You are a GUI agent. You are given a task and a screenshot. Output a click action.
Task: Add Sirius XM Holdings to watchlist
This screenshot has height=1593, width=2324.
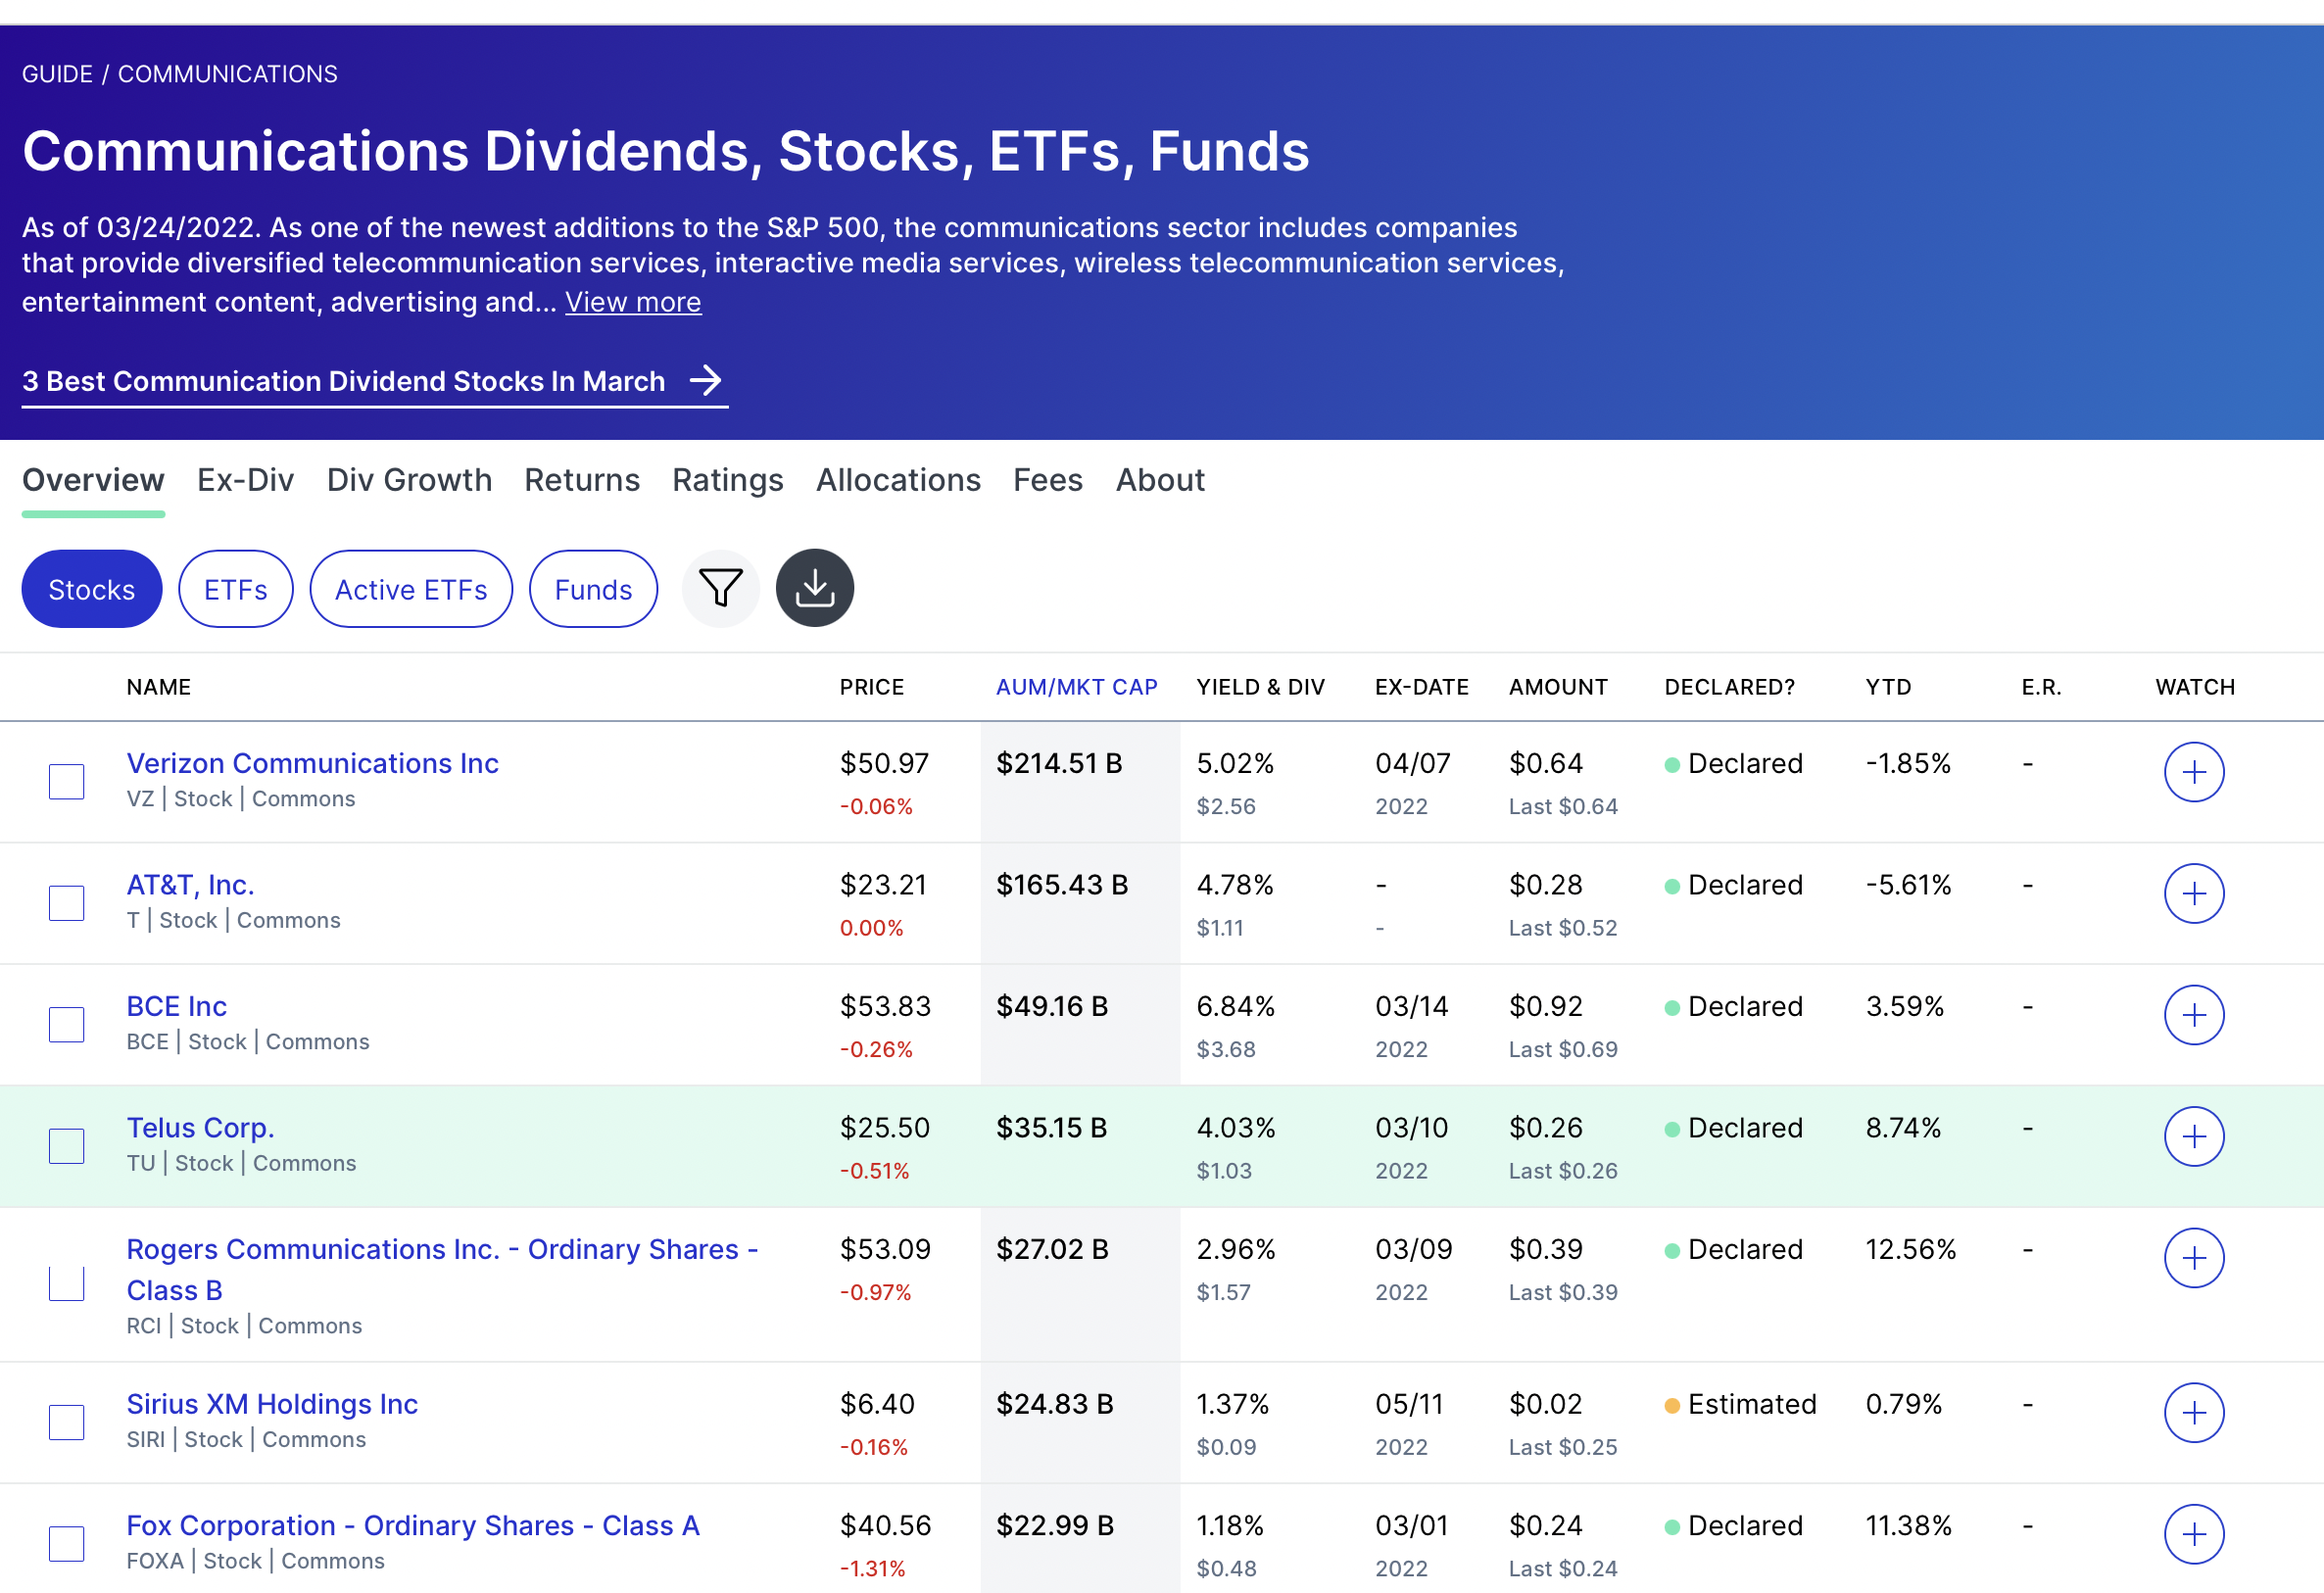click(2193, 1413)
